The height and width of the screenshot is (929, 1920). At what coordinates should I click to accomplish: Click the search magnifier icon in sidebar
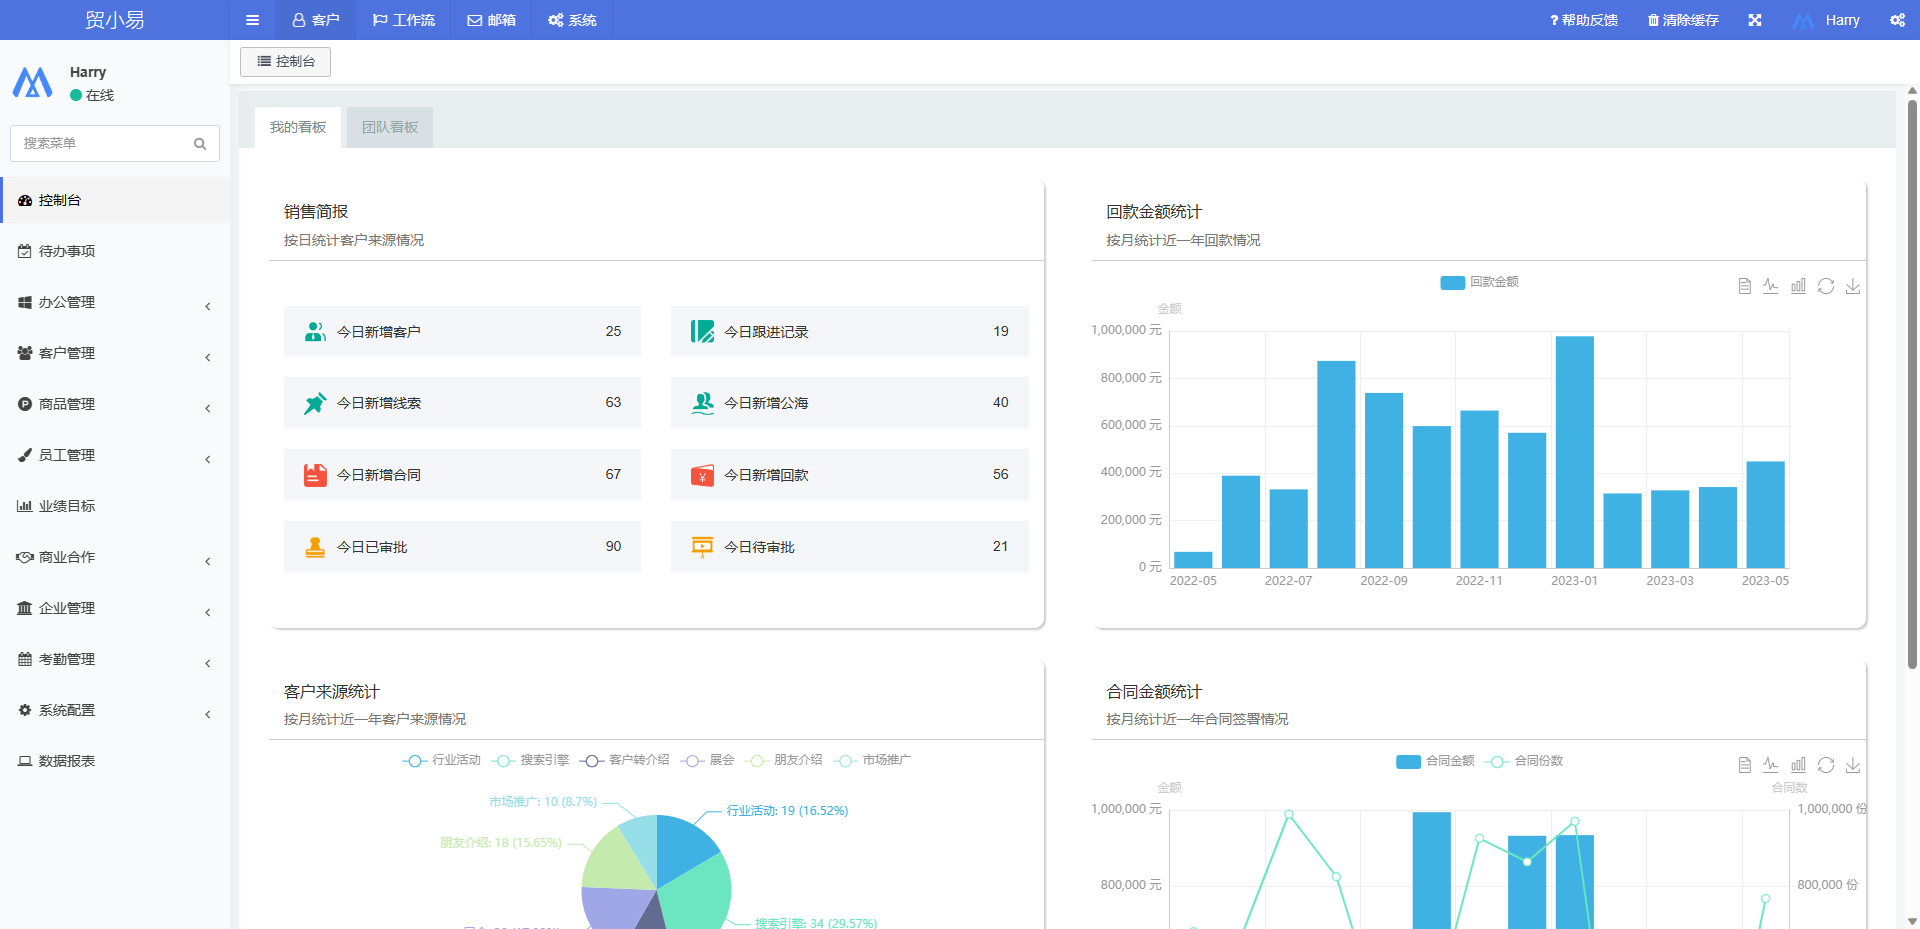(200, 144)
